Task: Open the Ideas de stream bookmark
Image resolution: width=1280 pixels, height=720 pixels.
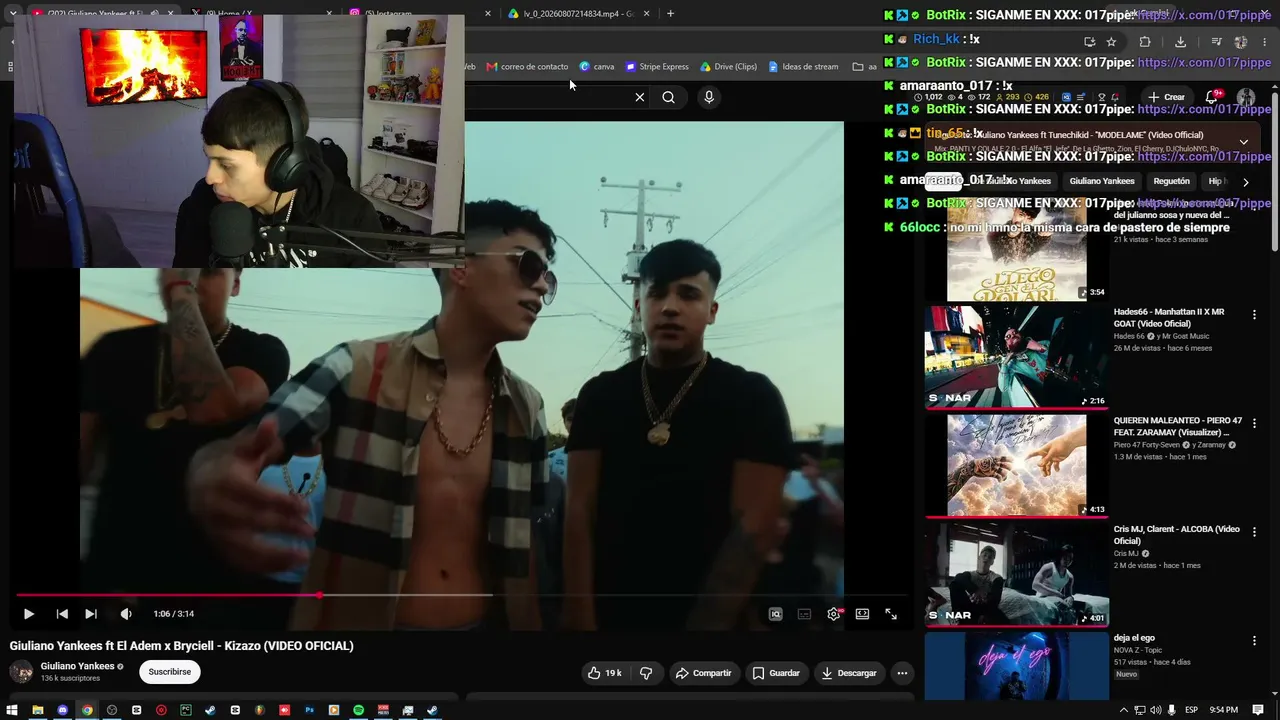Action: pyautogui.click(x=804, y=67)
